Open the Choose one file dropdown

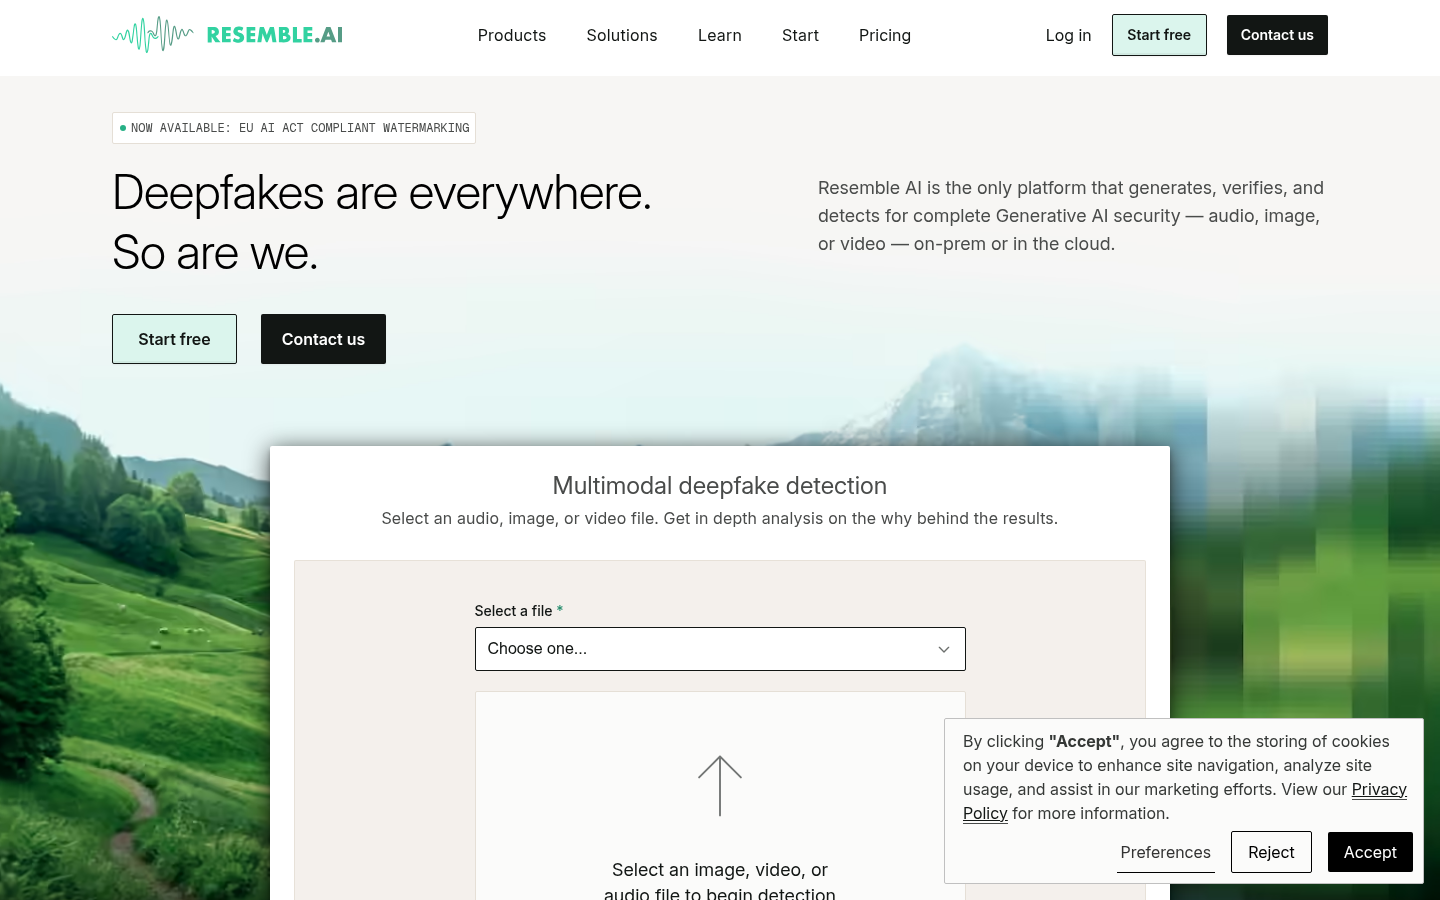coord(720,649)
